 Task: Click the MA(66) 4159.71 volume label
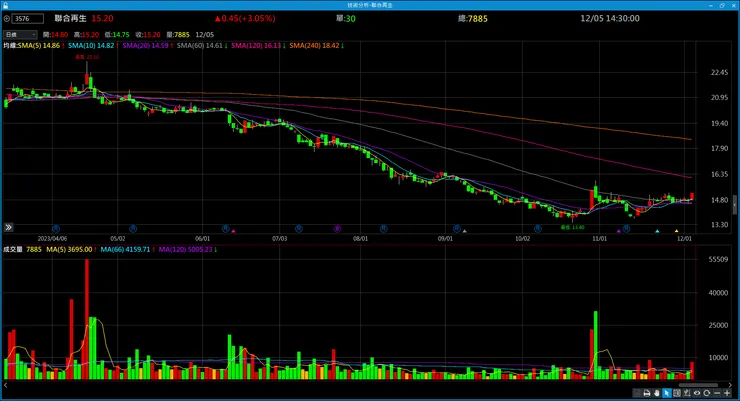pyautogui.click(x=125, y=249)
